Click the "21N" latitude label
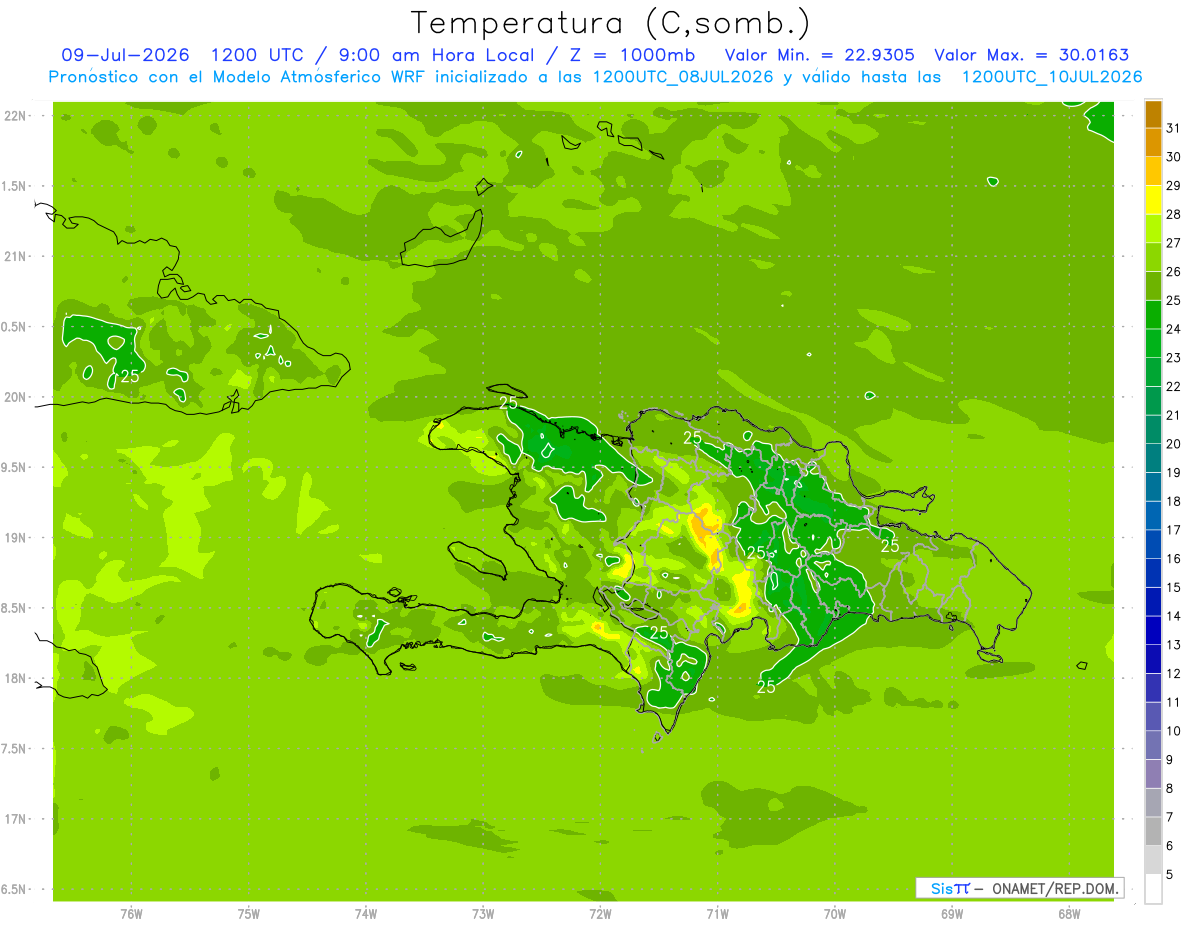This screenshot has width=1200, height=927. coord(15,256)
